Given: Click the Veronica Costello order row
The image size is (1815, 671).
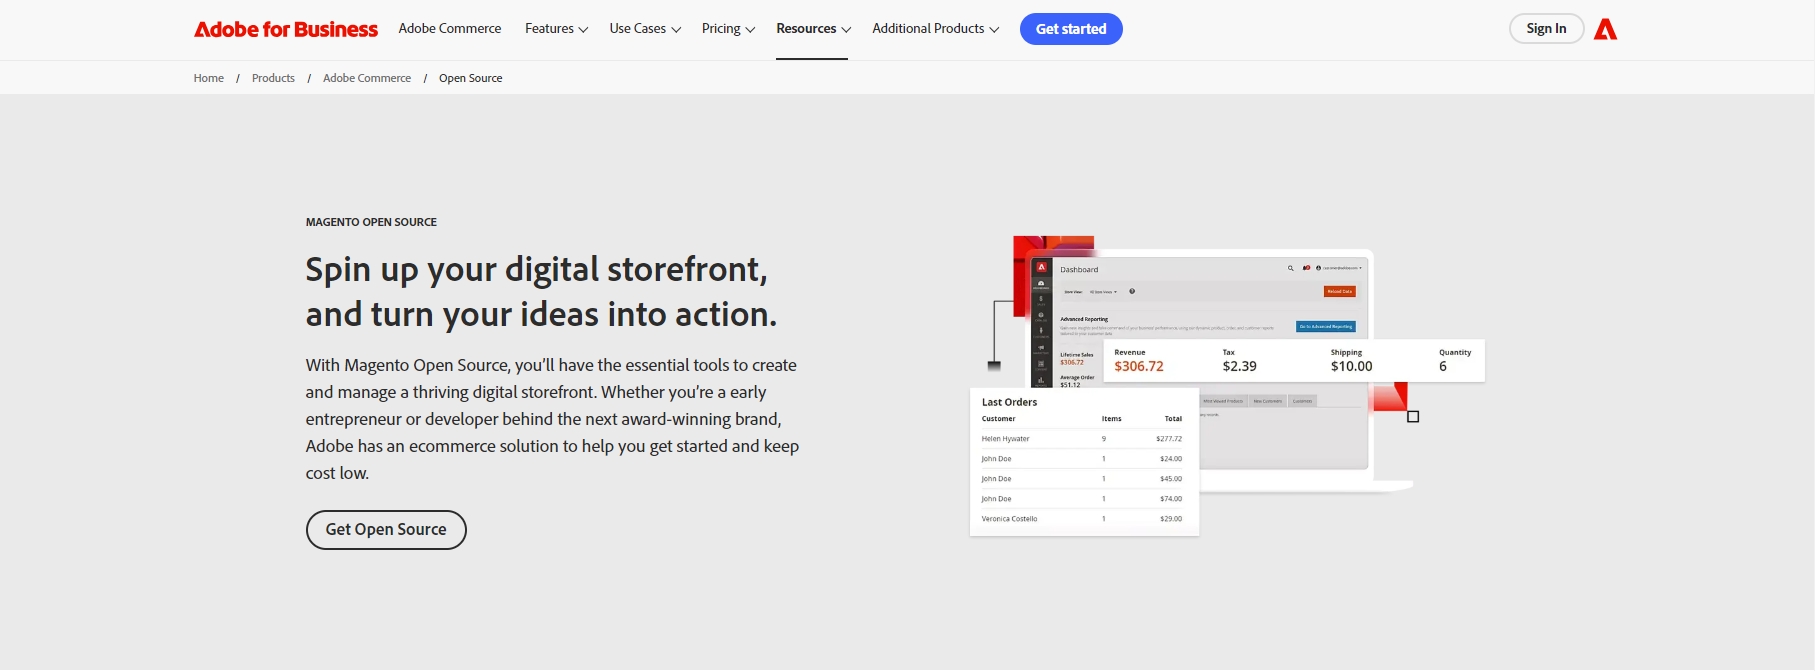Looking at the screenshot, I should [x=1082, y=519].
